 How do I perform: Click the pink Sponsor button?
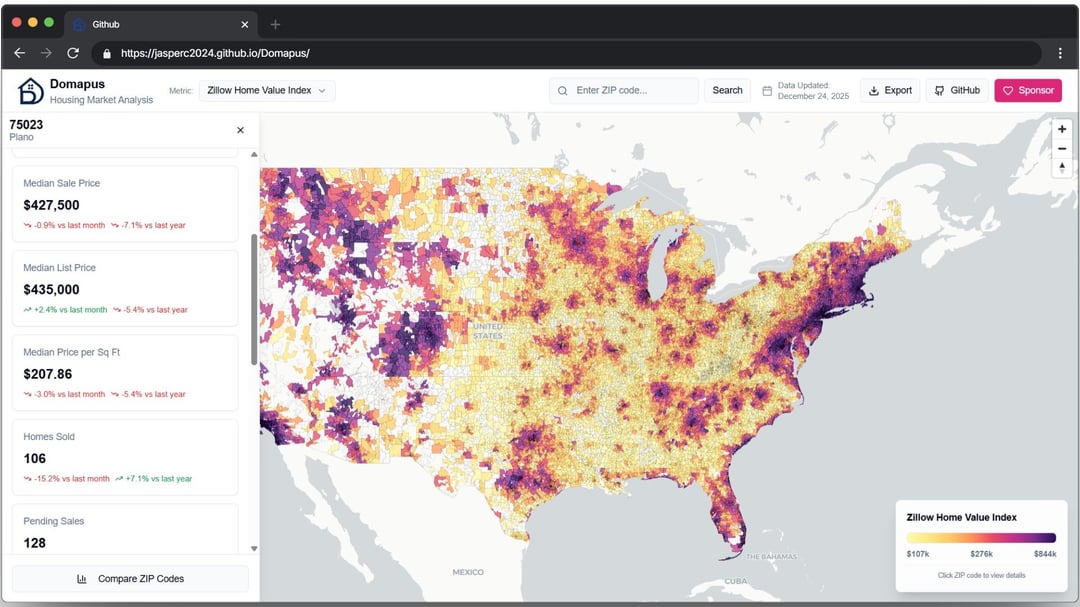(1027, 91)
